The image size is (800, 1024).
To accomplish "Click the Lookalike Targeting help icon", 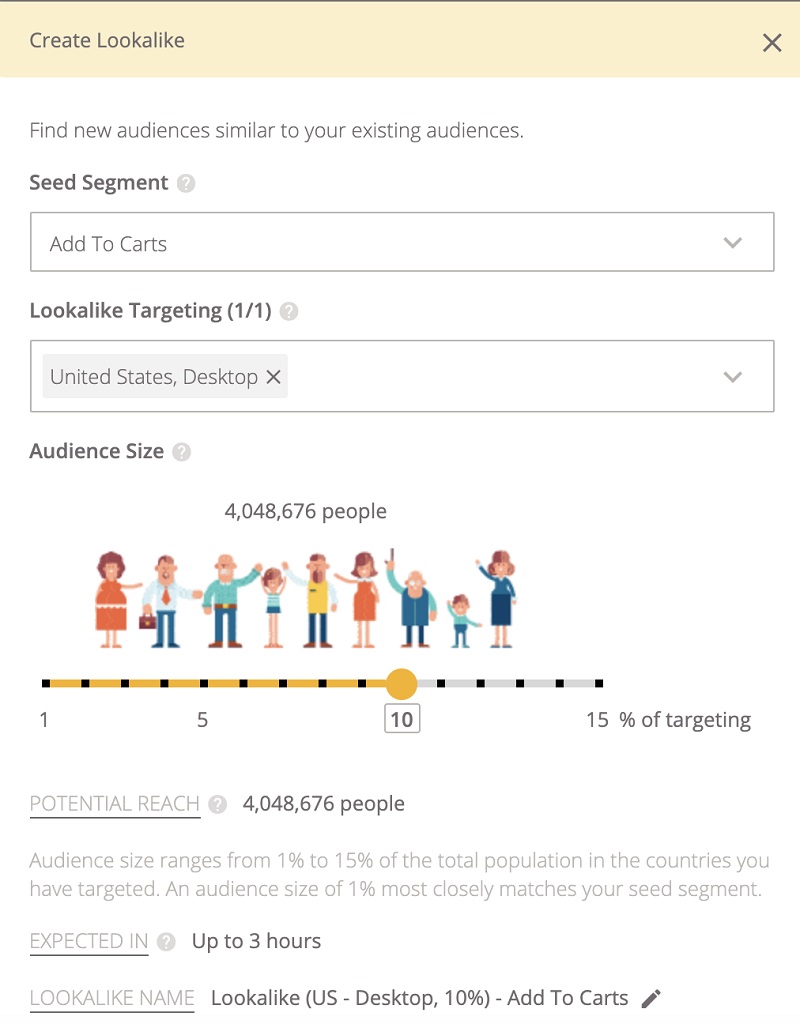I will click(289, 312).
